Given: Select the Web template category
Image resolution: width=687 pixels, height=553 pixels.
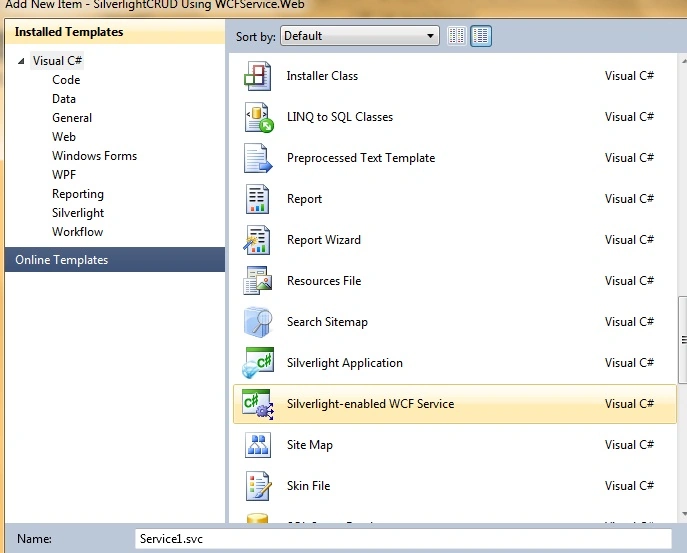Looking at the screenshot, I should coord(64,137).
